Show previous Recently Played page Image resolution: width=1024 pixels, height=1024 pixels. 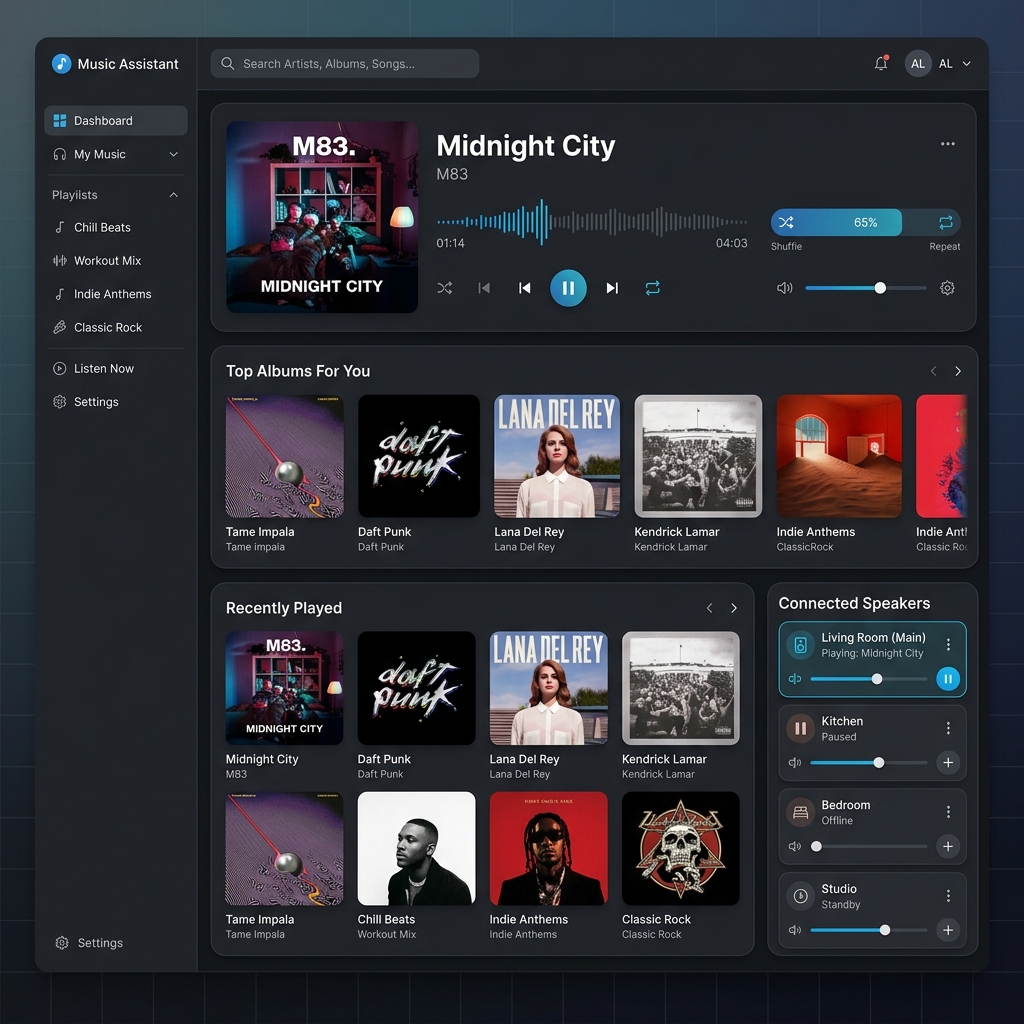709,608
